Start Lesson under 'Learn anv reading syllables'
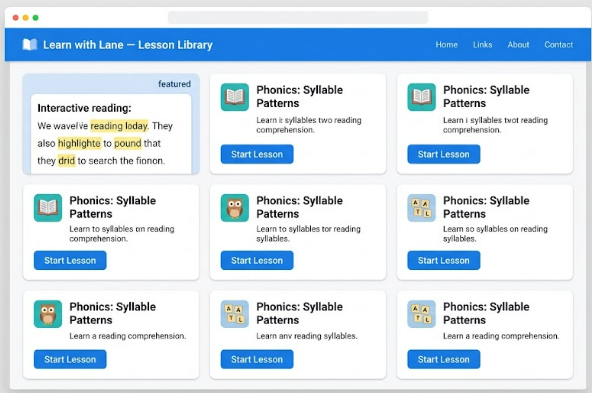Image resolution: width=592 pixels, height=393 pixels. tap(257, 359)
